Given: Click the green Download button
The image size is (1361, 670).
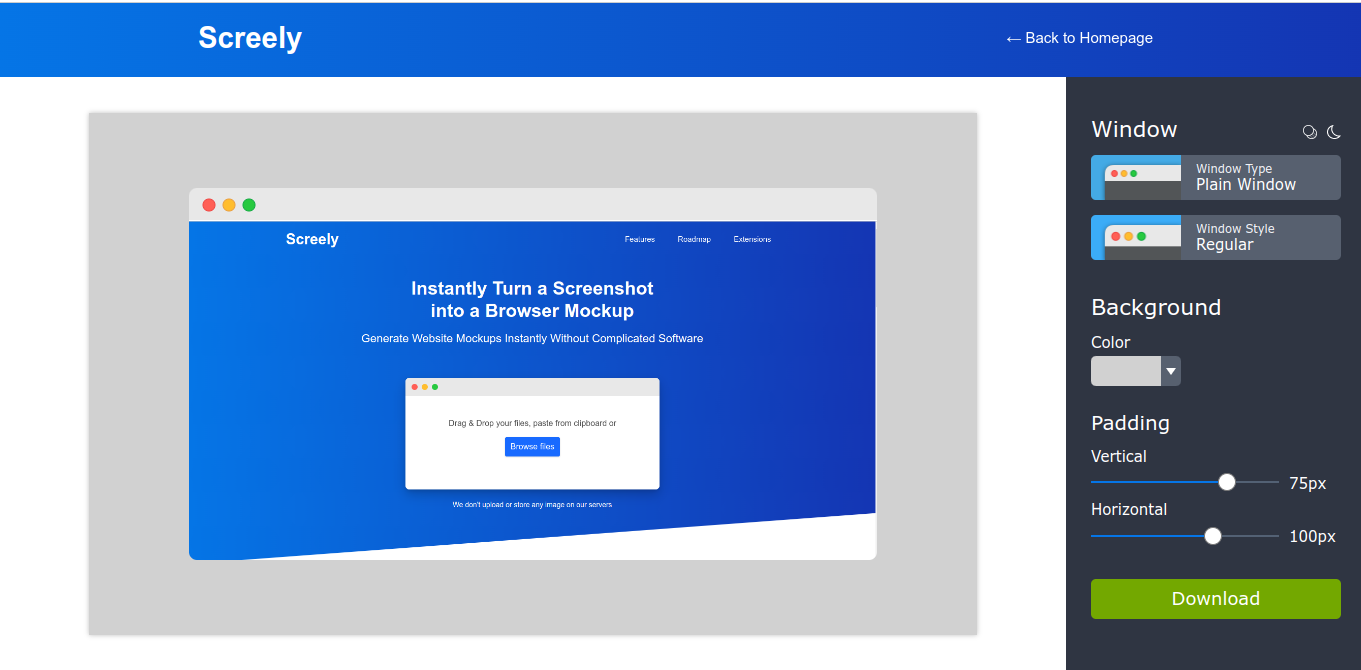Looking at the screenshot, I should (x=1216, y=599).
